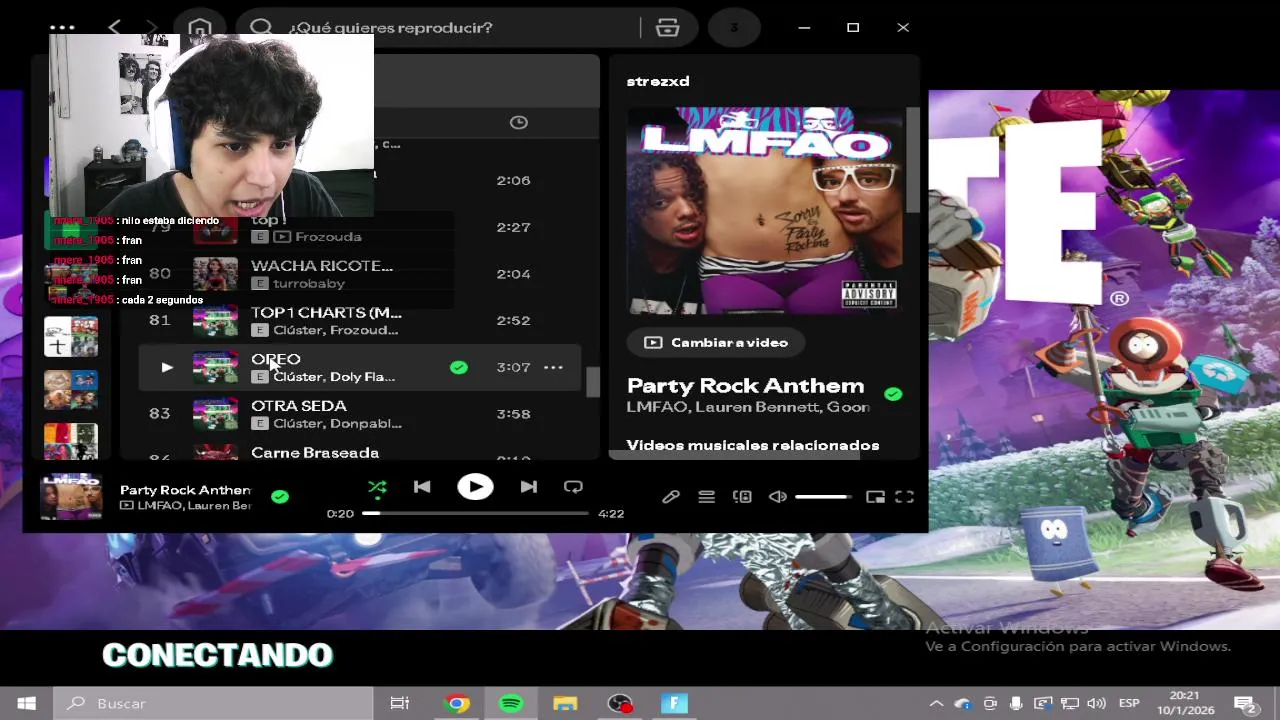The height and width of the screenshot is (720, 1280).
Task: Click the now-playing LMFAO thumbnail in player bar
Action: 71,496
